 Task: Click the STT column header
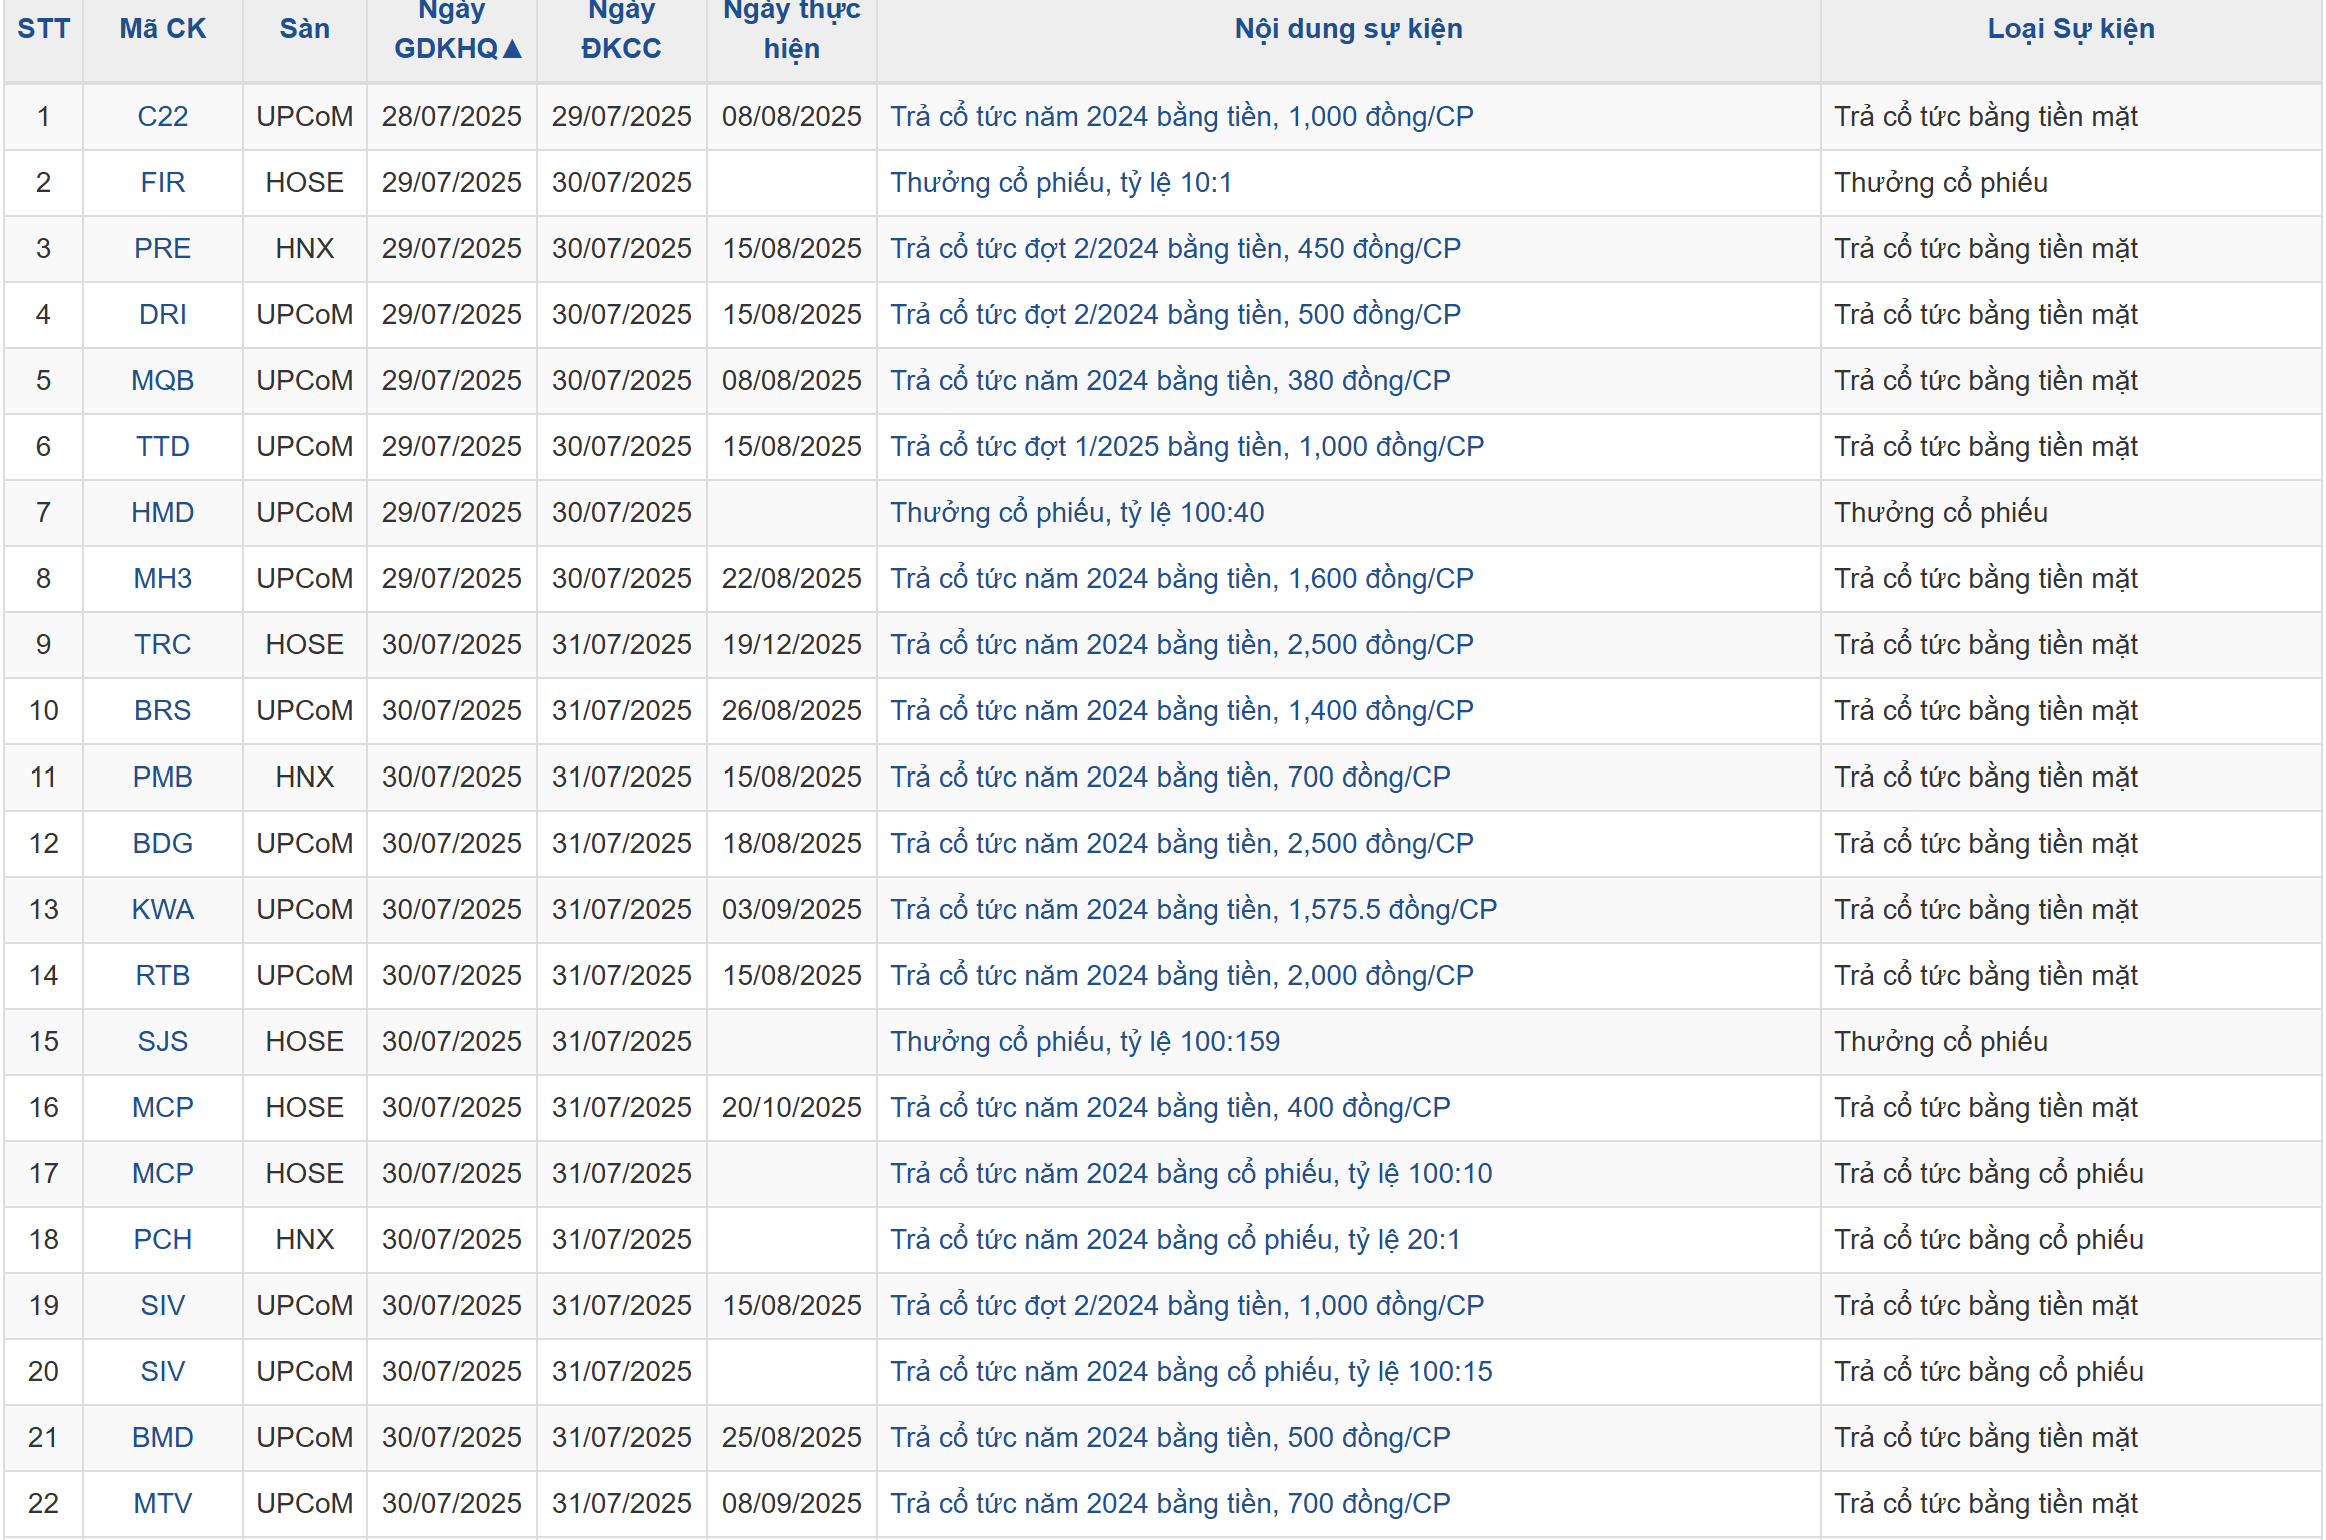[x=44, y=29]
